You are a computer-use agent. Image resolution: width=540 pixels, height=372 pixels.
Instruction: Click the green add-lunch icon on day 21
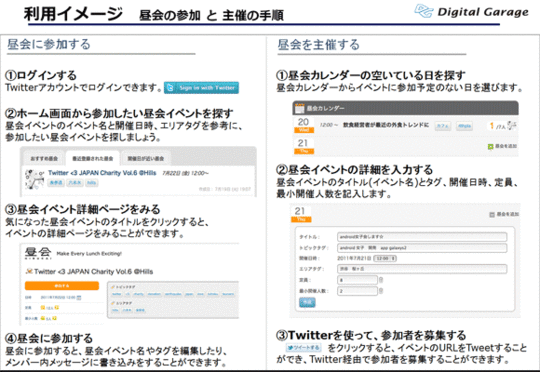pyautogui.click(x=491, y=146)
